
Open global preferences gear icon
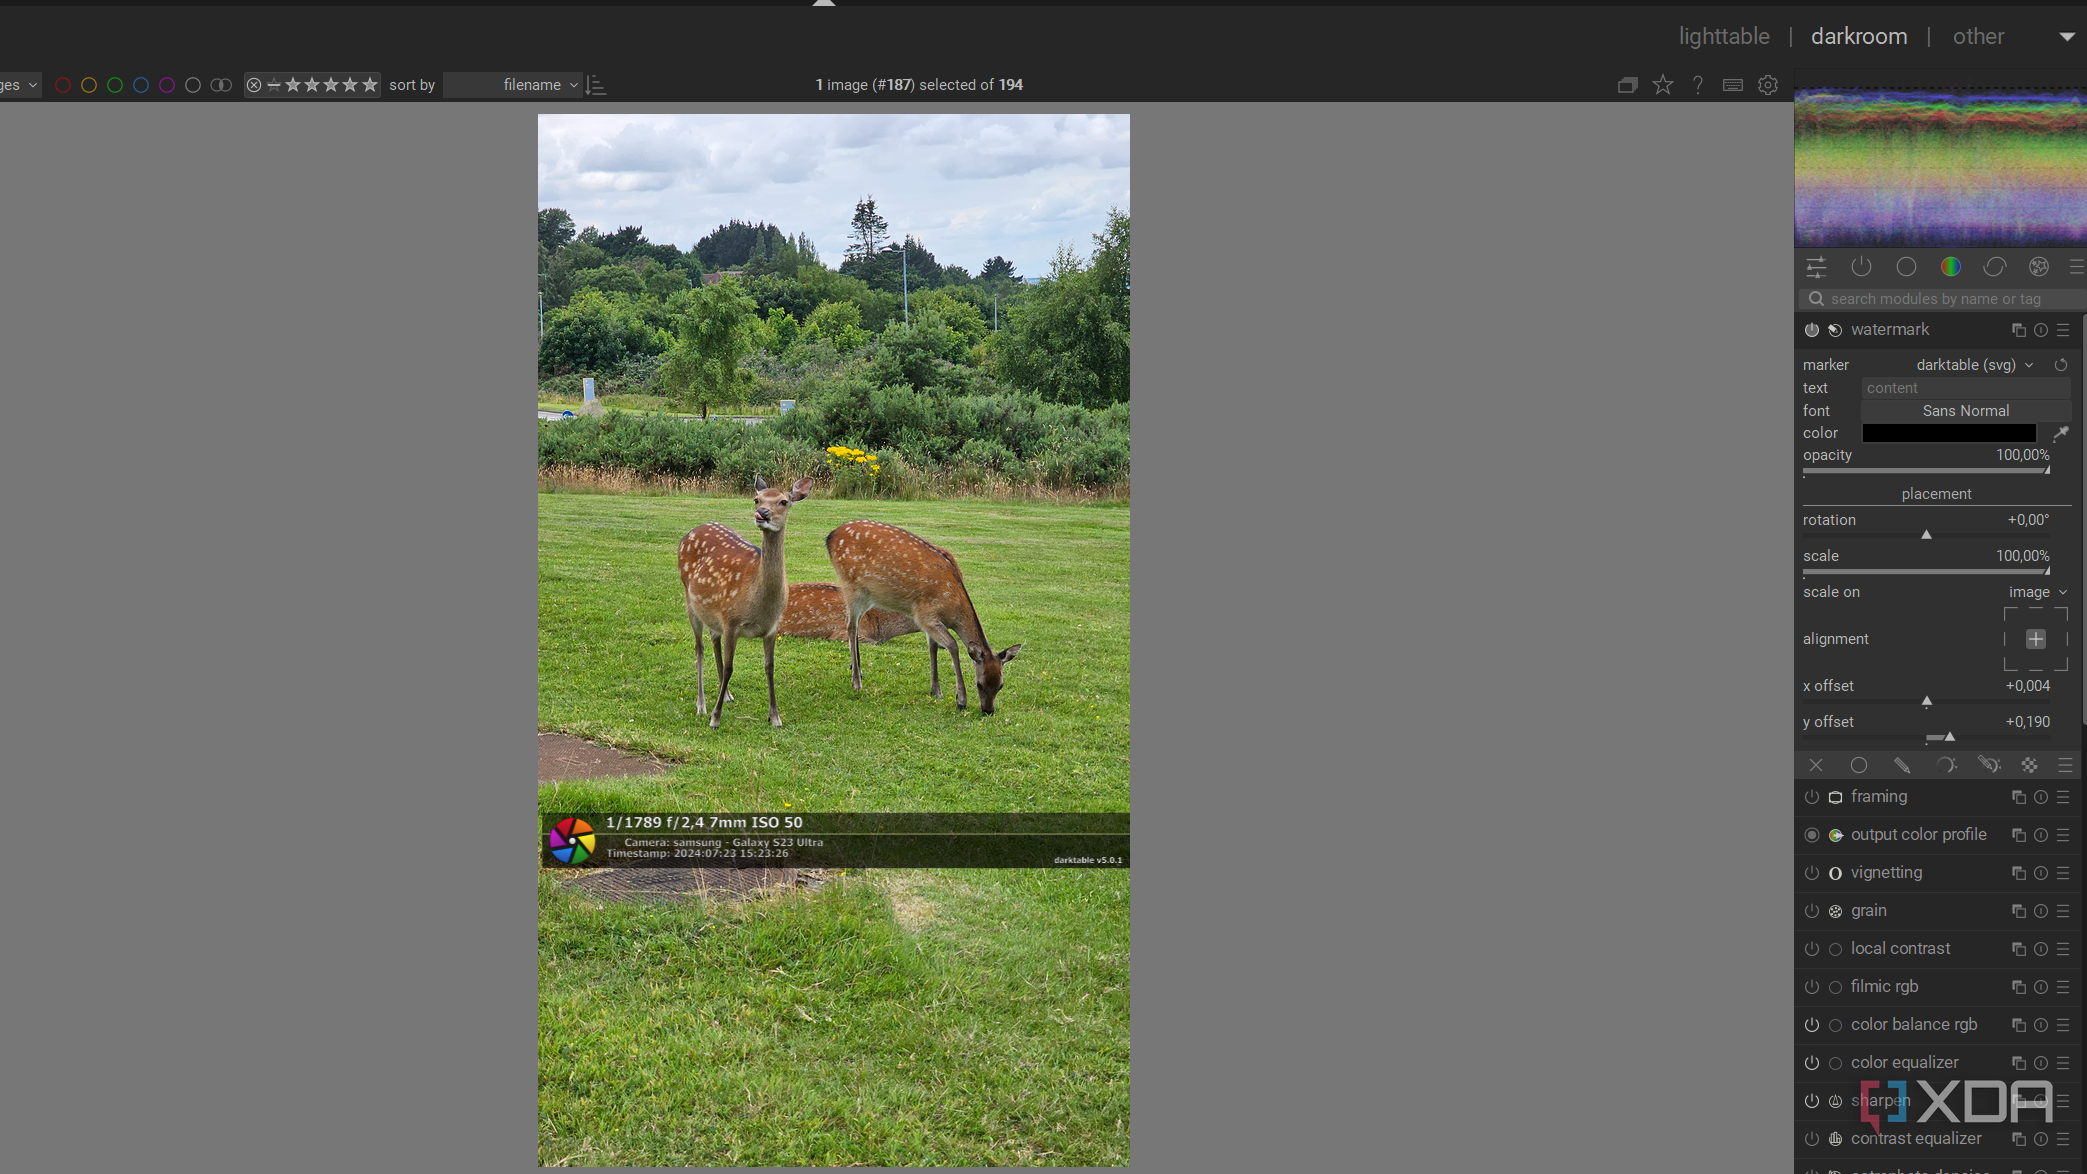pos(1767,85)
